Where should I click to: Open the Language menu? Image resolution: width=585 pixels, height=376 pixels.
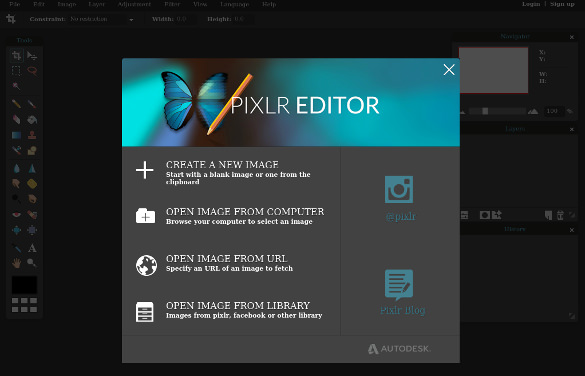pos(234,4)
